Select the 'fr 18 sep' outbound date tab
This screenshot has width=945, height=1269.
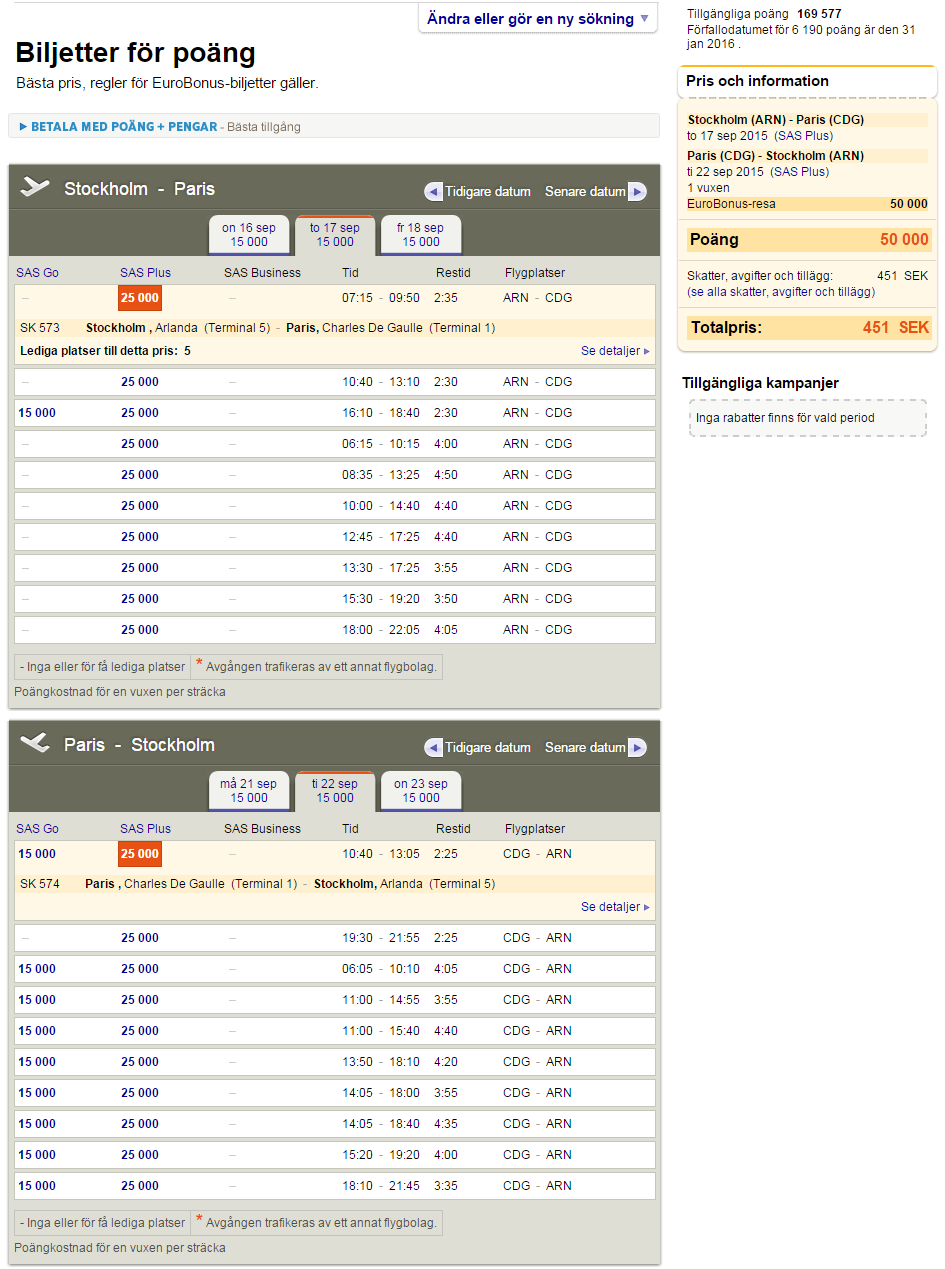coord(421,235)
